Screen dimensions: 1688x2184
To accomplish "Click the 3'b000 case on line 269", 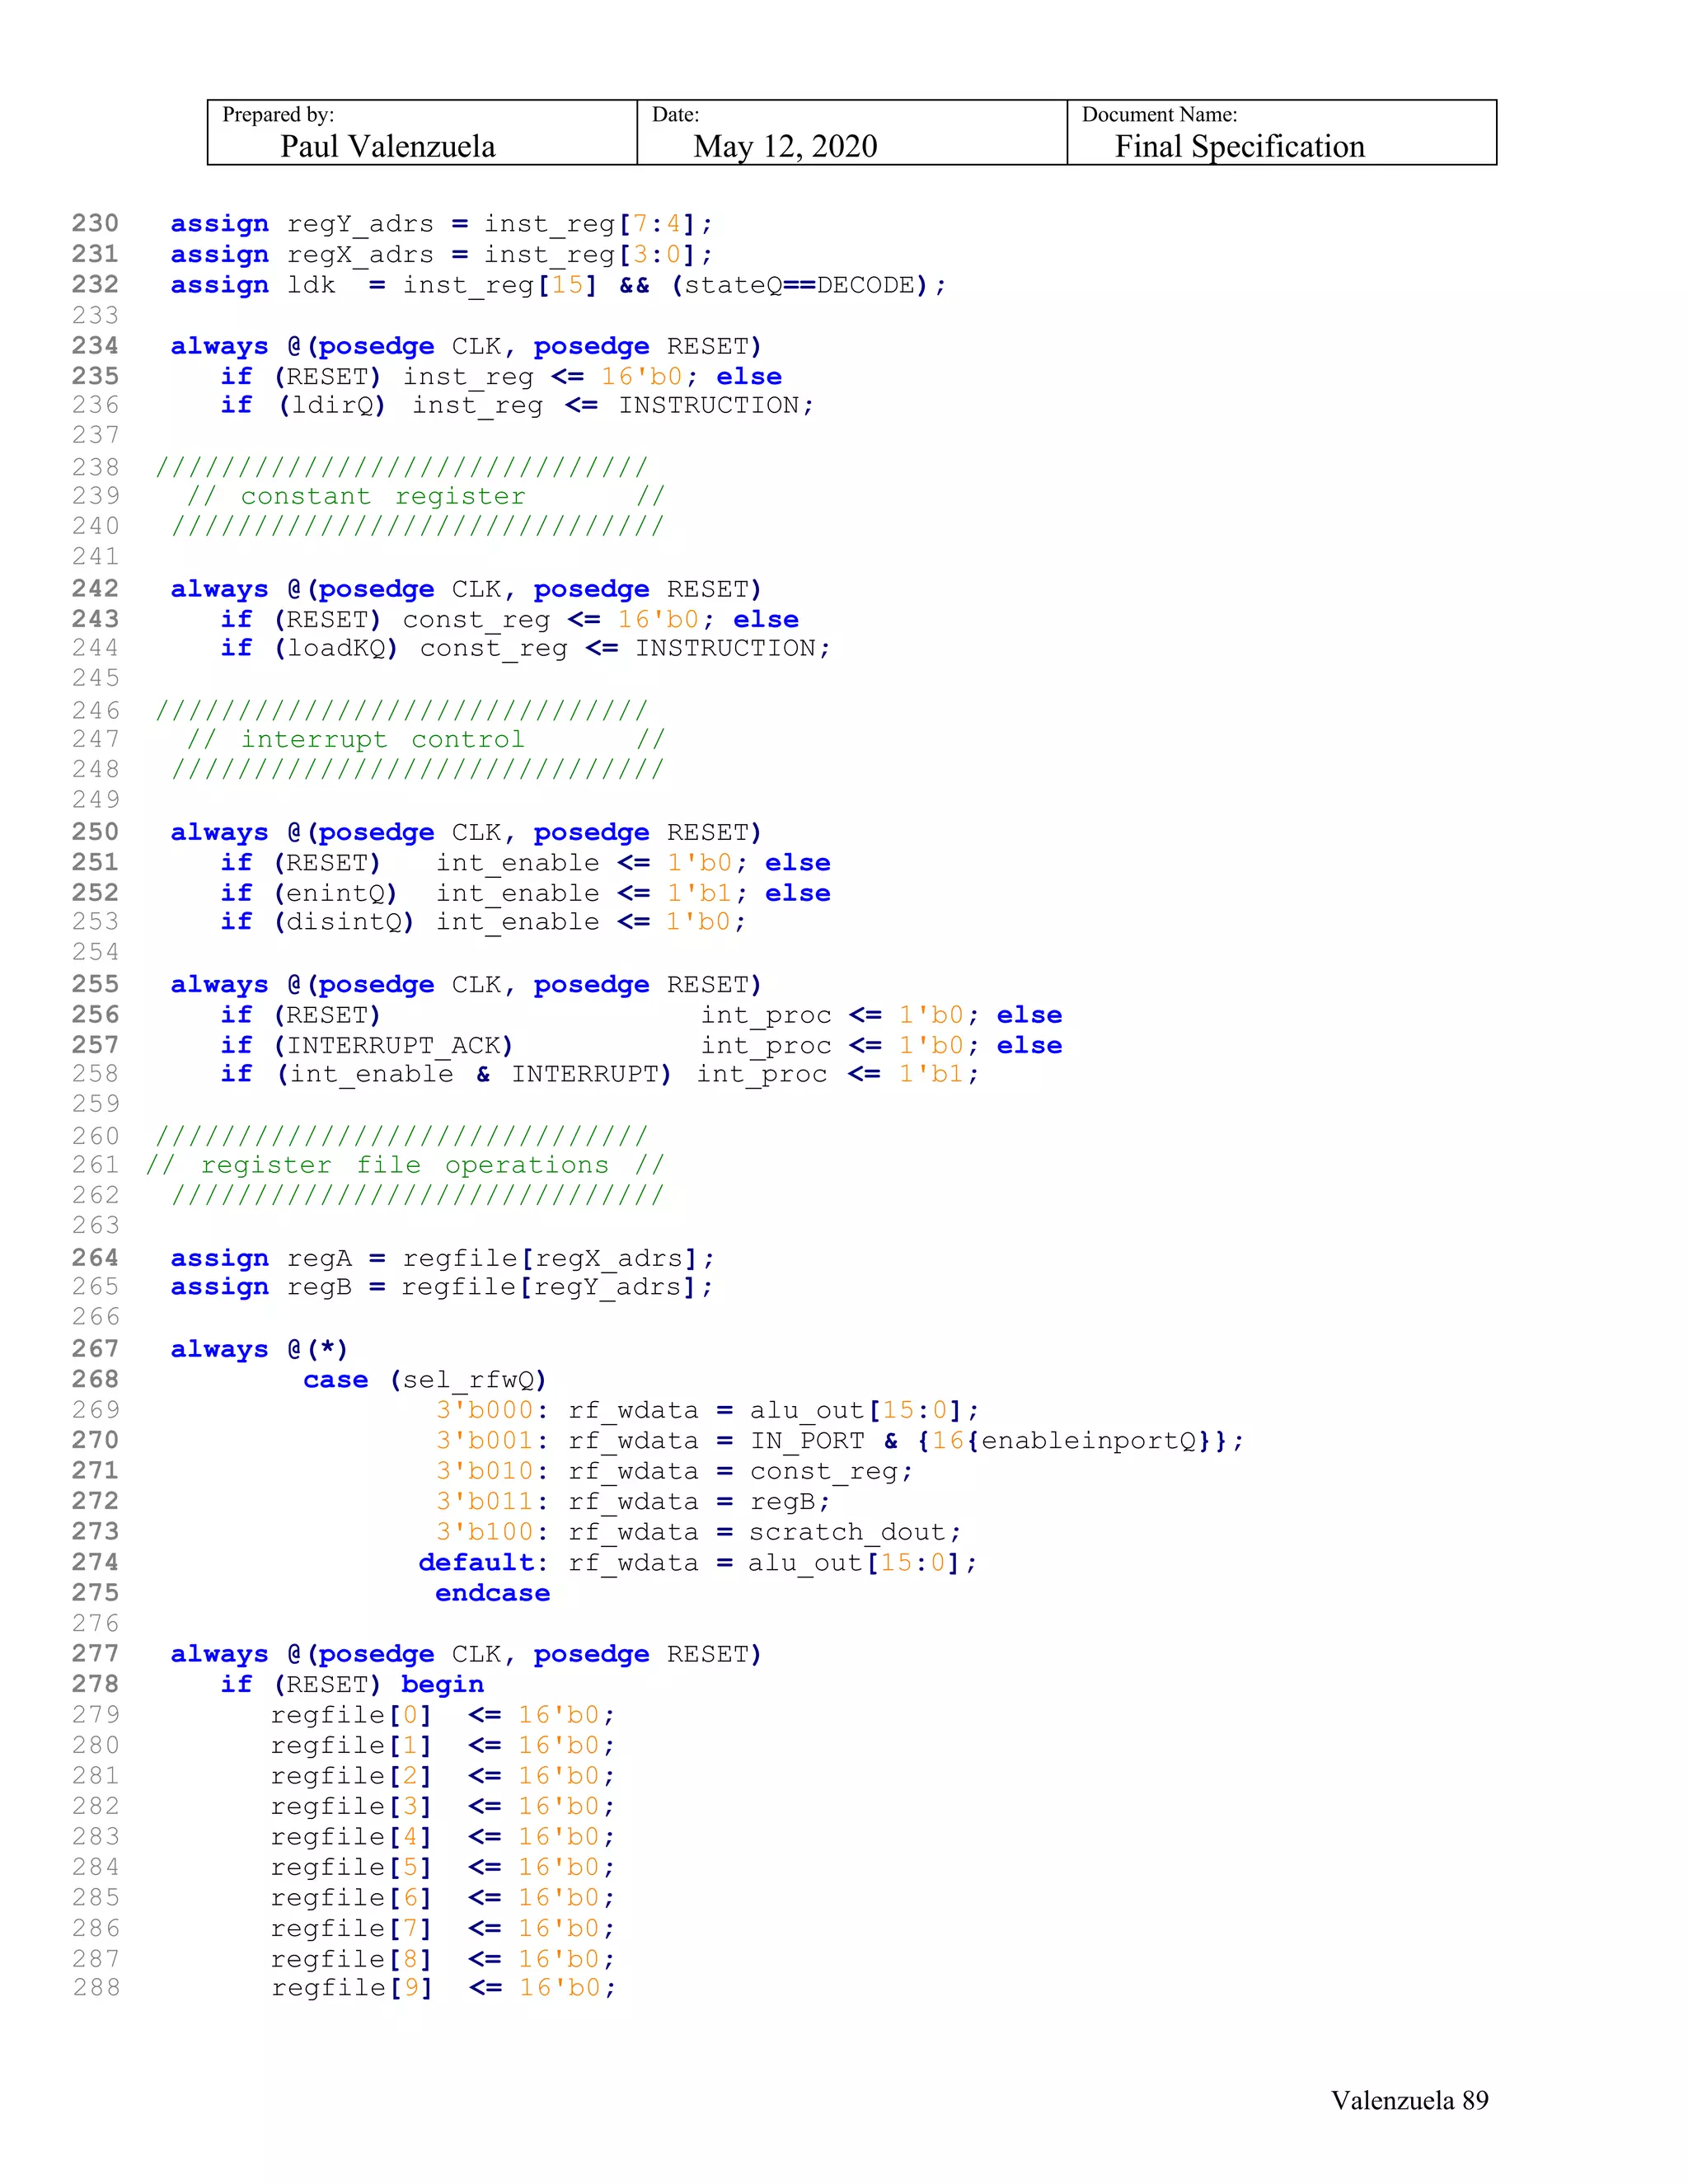I will [x=708, y=1410].
